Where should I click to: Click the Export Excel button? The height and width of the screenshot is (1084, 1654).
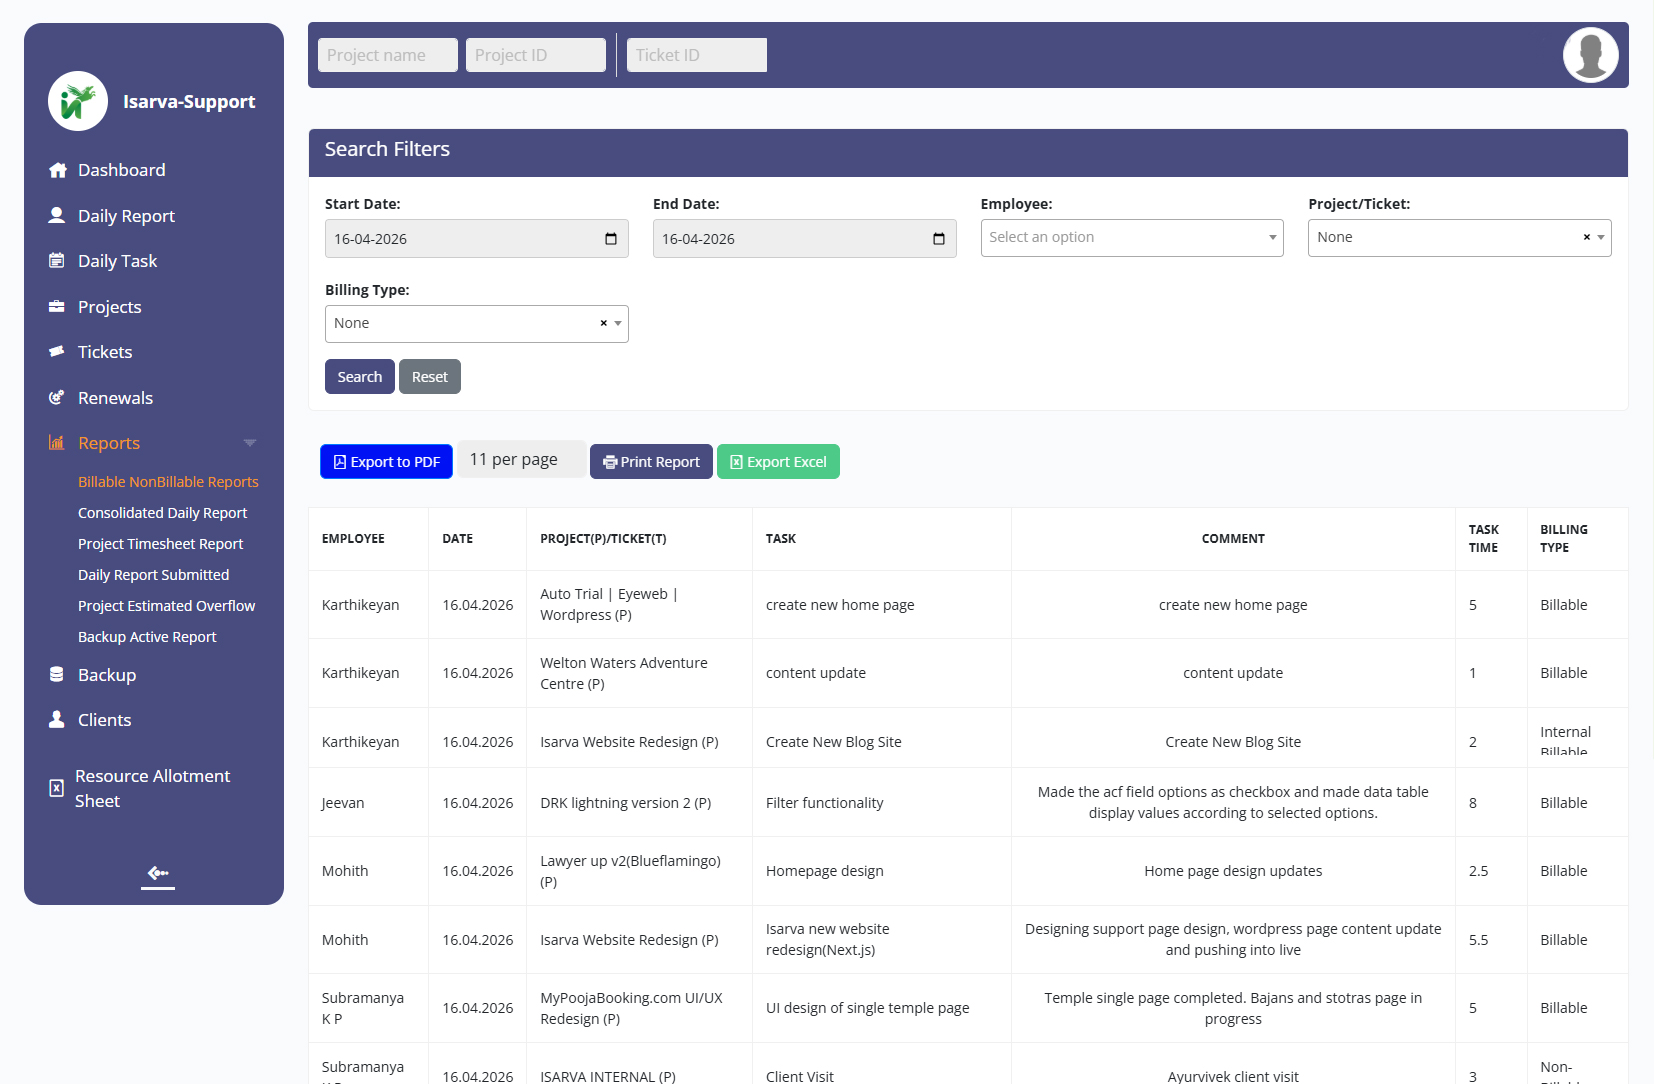tap(778, 462)
